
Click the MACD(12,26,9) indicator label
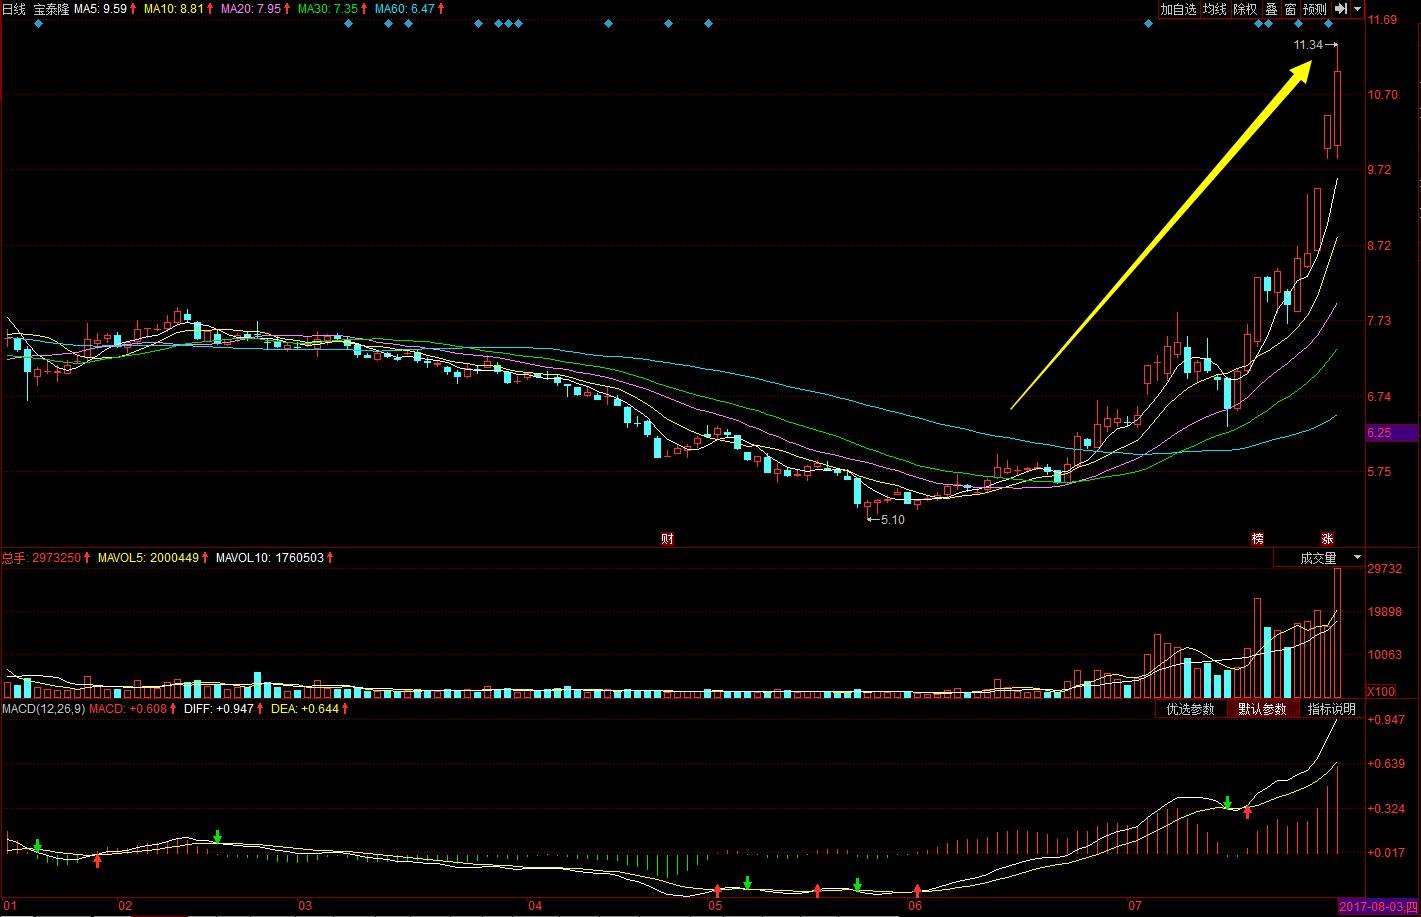coord(43,709)
